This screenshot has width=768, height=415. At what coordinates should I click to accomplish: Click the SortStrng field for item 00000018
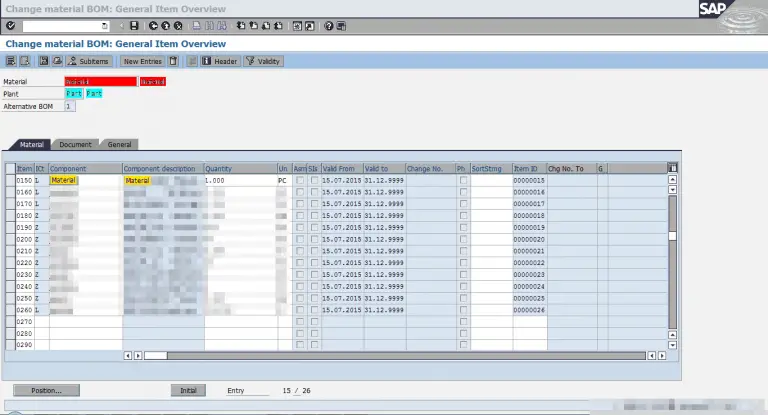pyautogui.click(x=490, y=216)
